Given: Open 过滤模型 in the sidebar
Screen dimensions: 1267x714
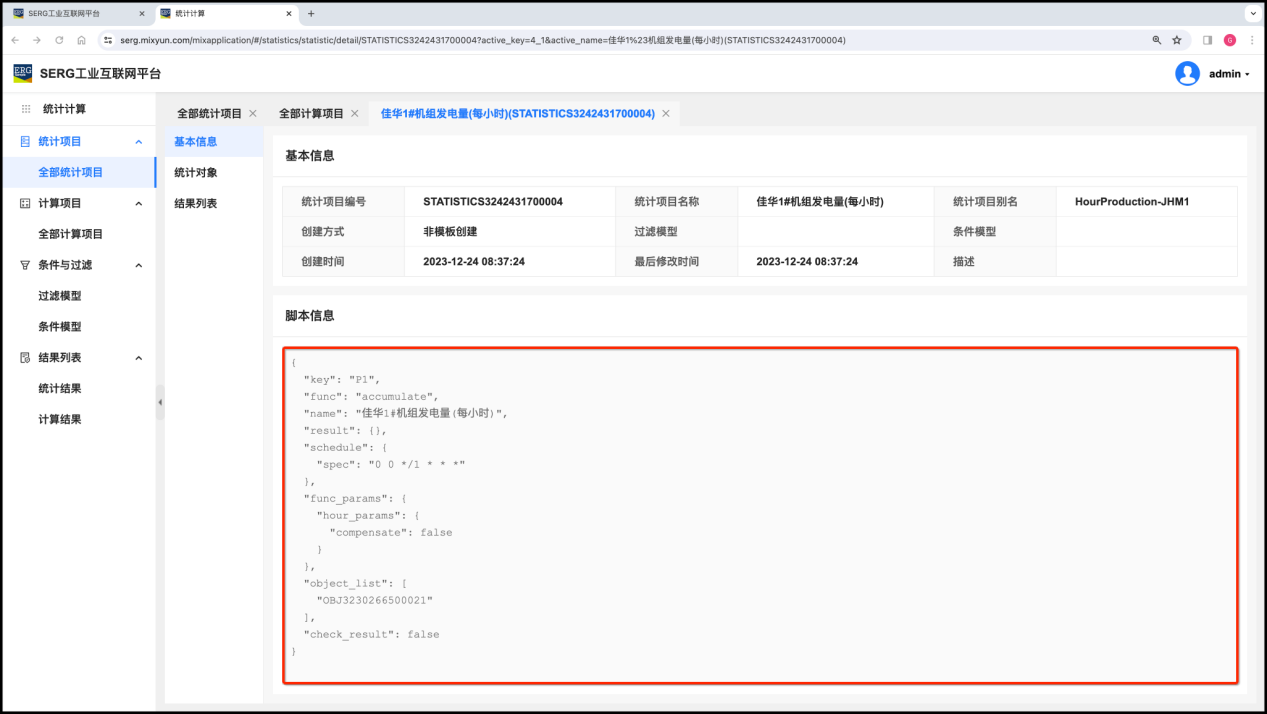Looking at the screenshot, I should pyautogui.click(x=60, y=296).
